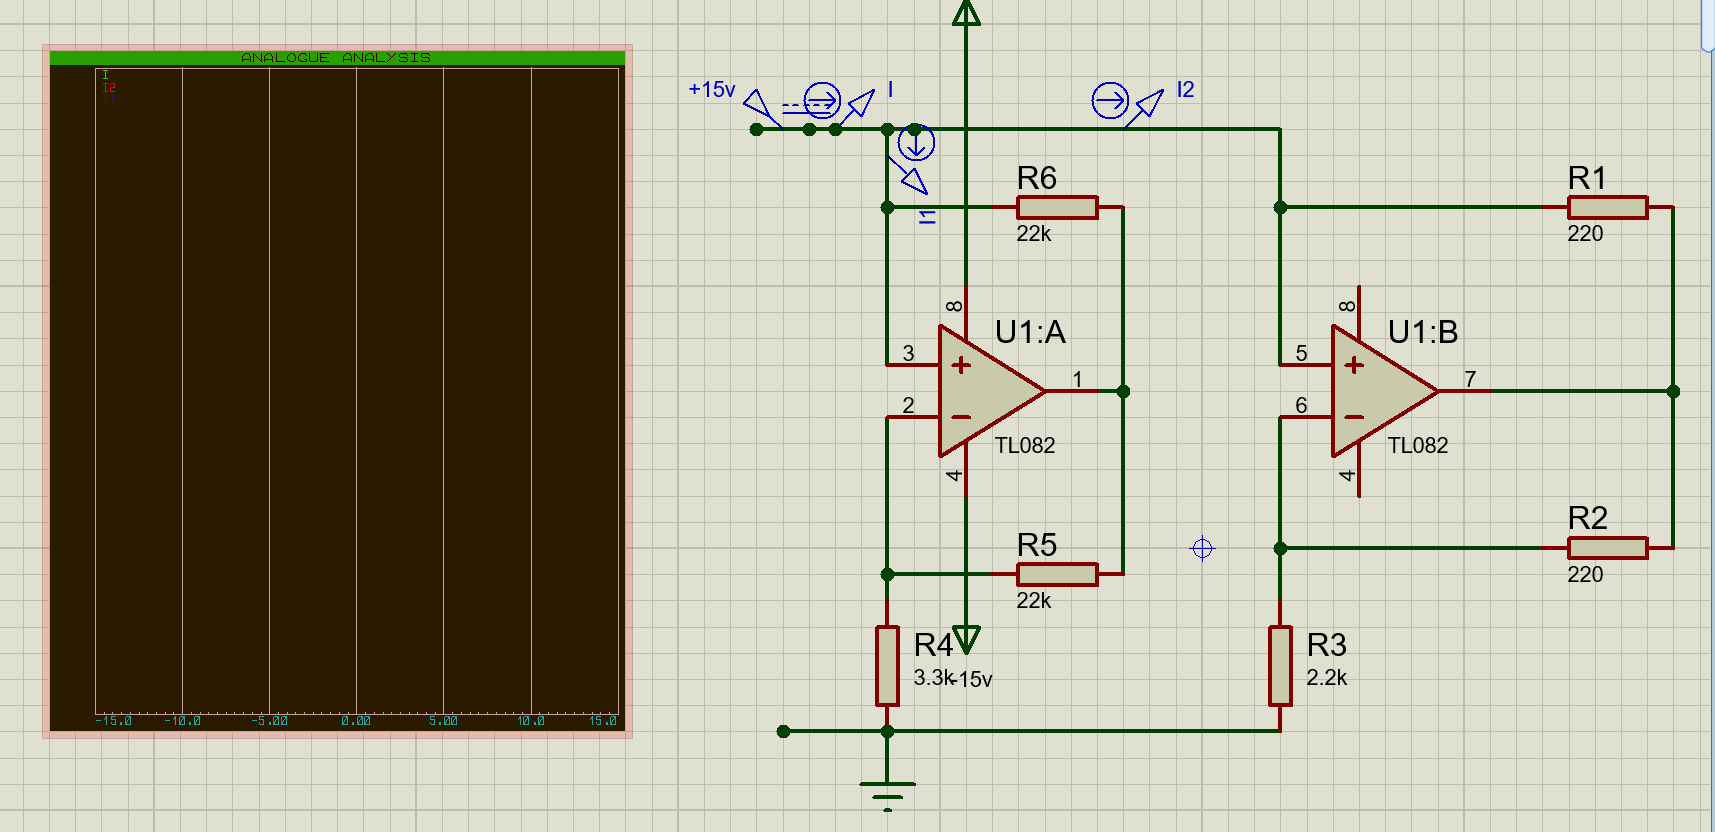
Task: Select resistor R5 22k
Action: point(1057,574)
